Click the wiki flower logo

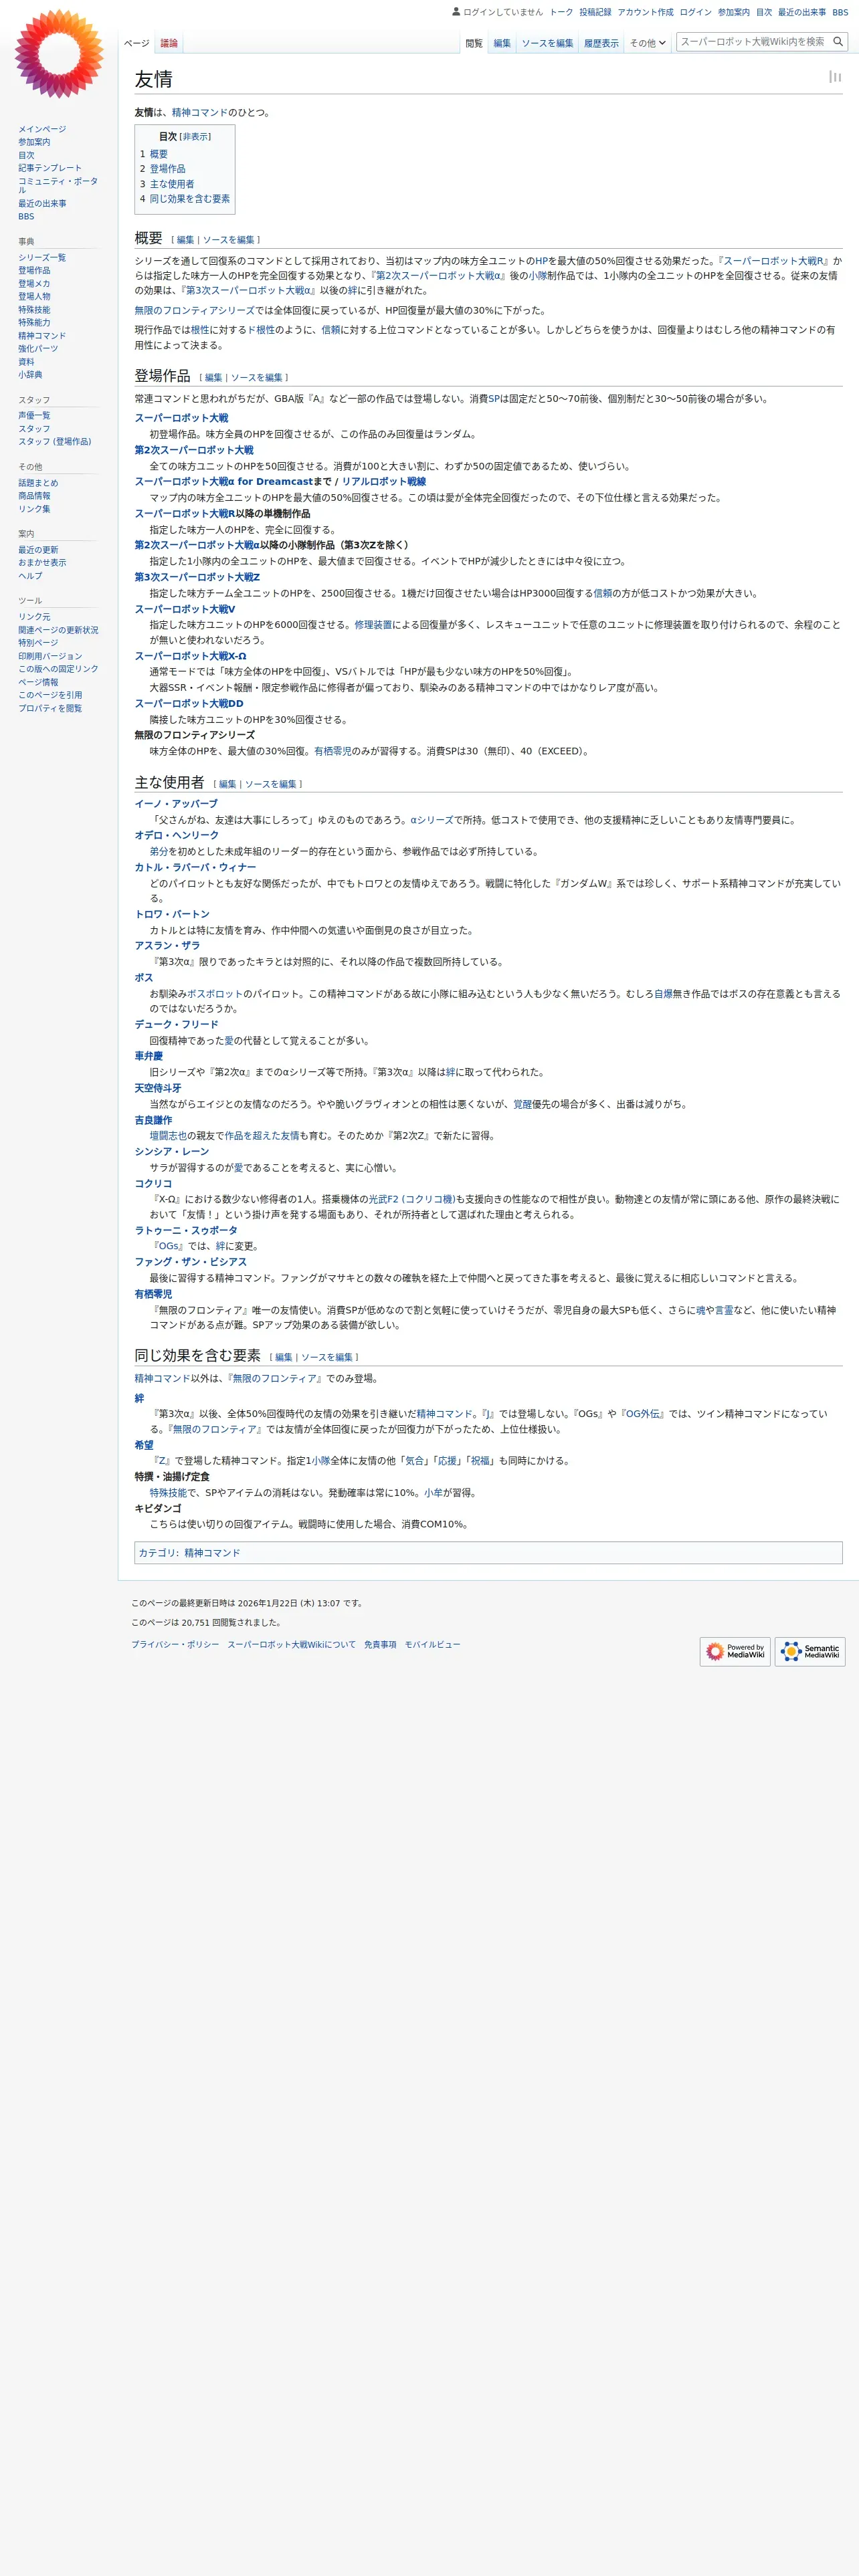[x=59, y=54]
